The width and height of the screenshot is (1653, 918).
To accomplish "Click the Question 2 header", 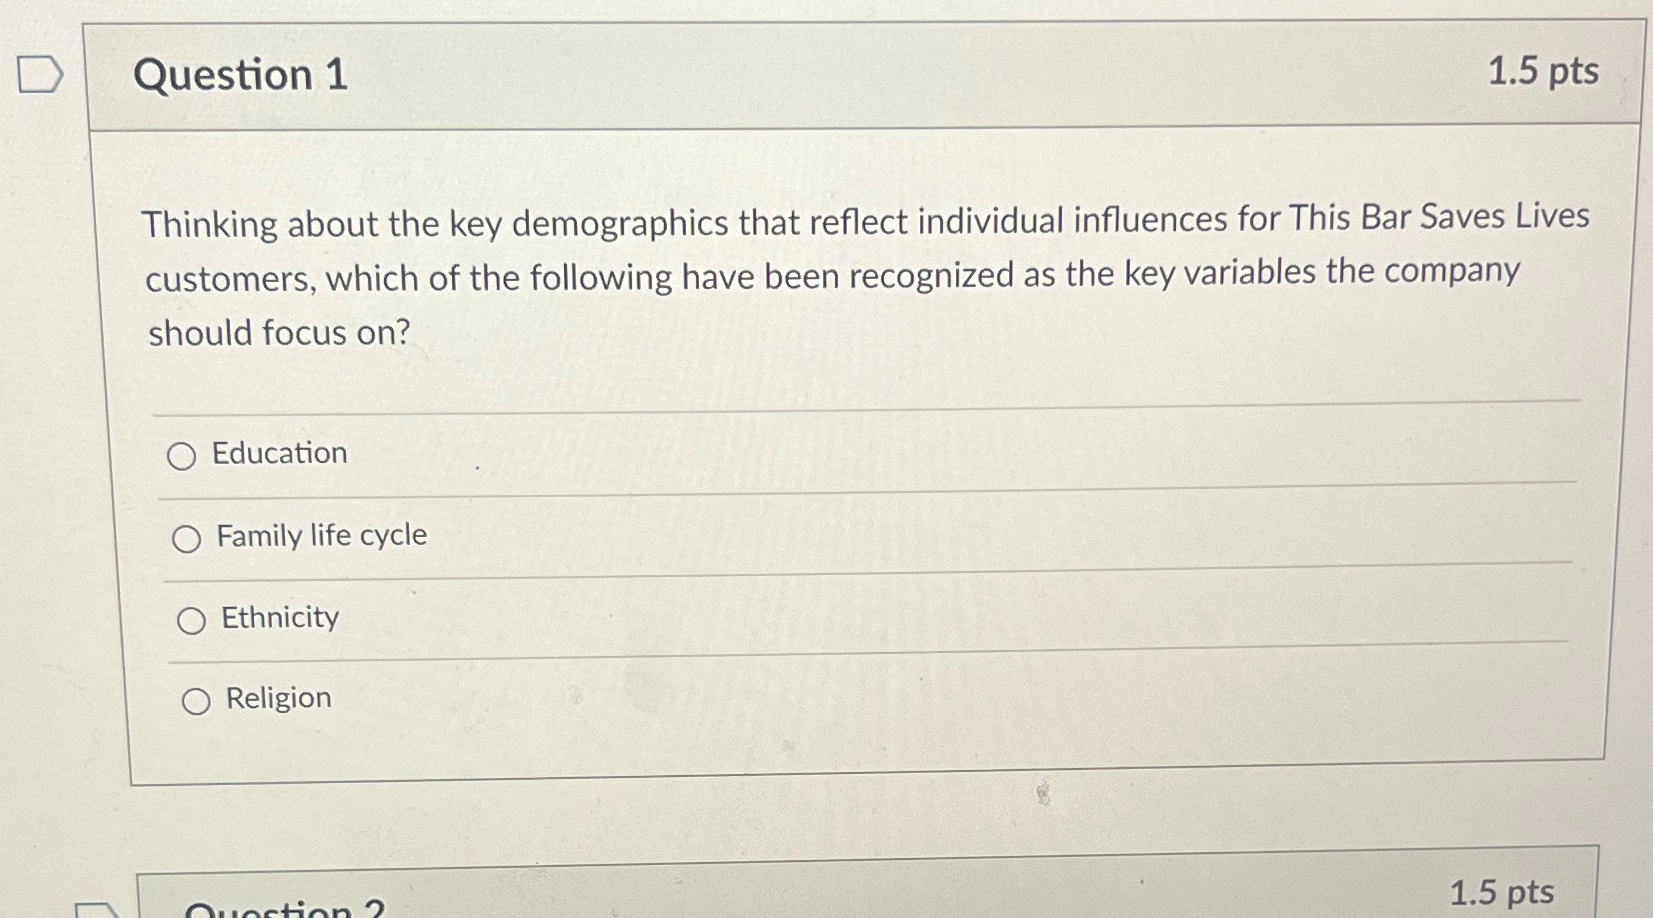I will coord(285,908).
